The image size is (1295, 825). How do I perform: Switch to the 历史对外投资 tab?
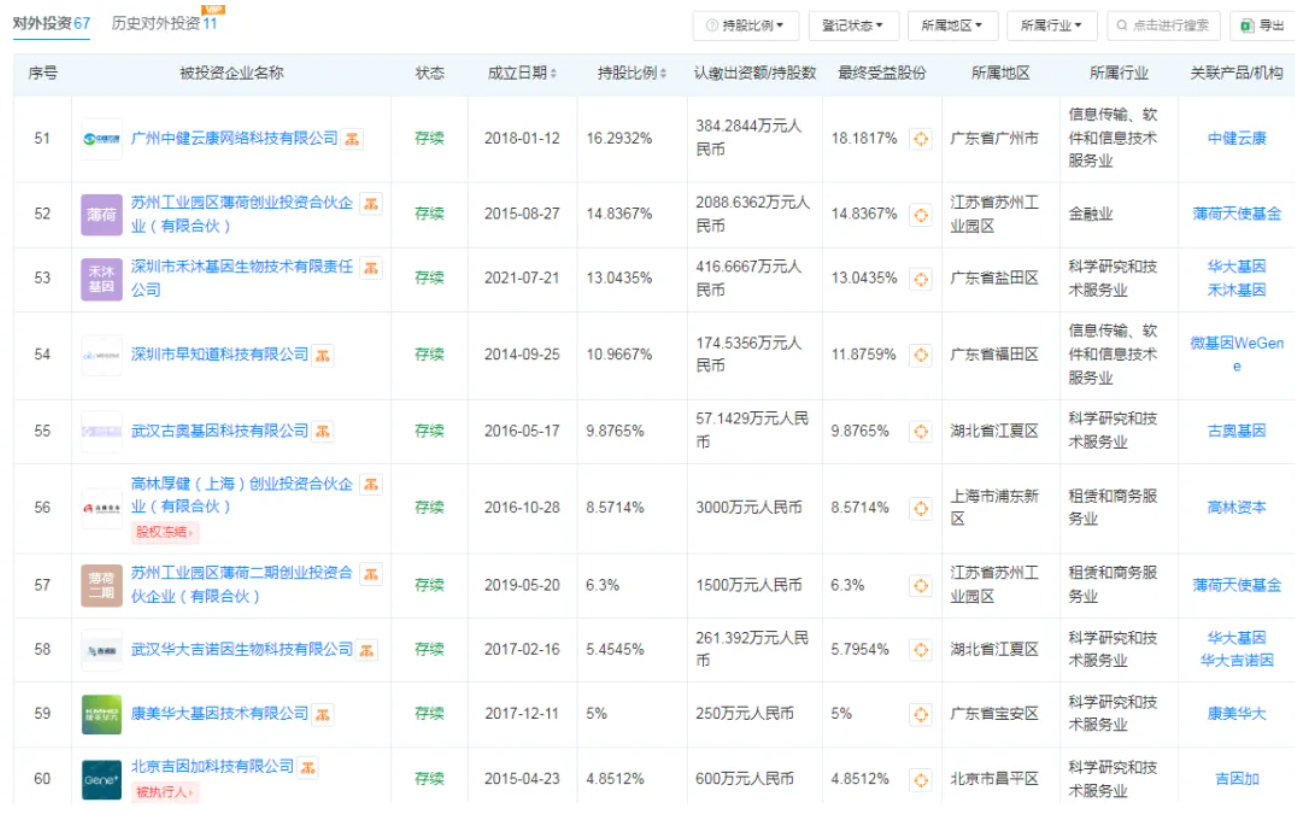(164, 23)
